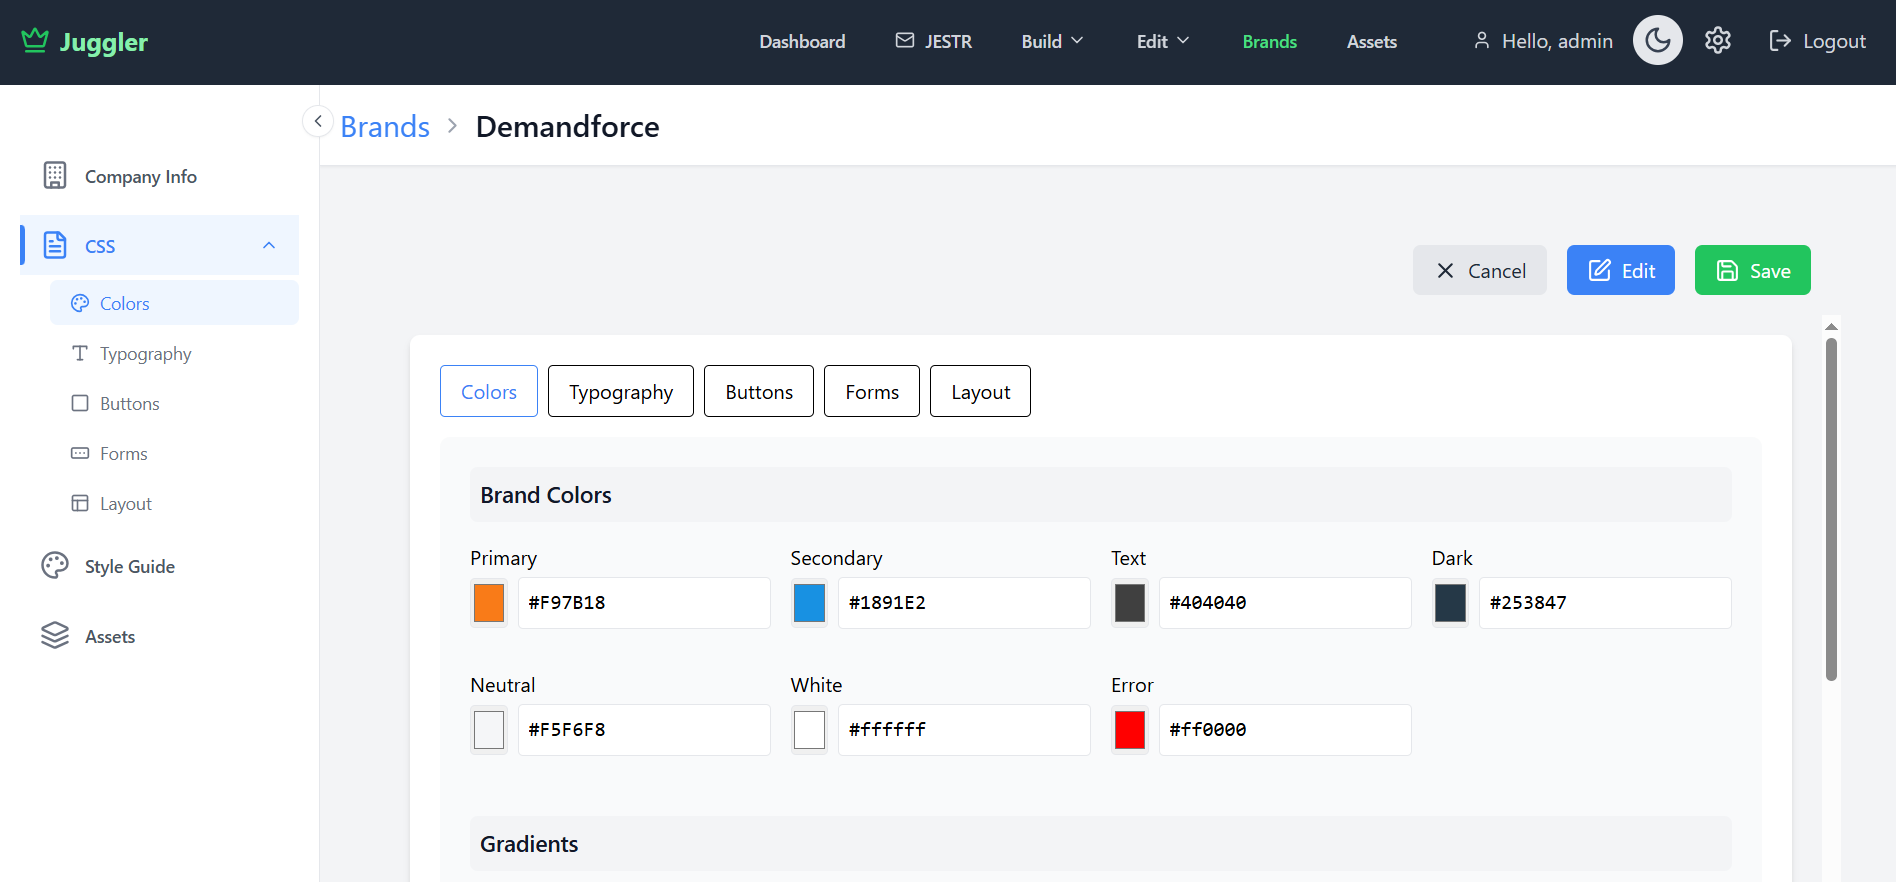
Task: Click the Logout arrow icon
Action: (x=1780, y=41)
